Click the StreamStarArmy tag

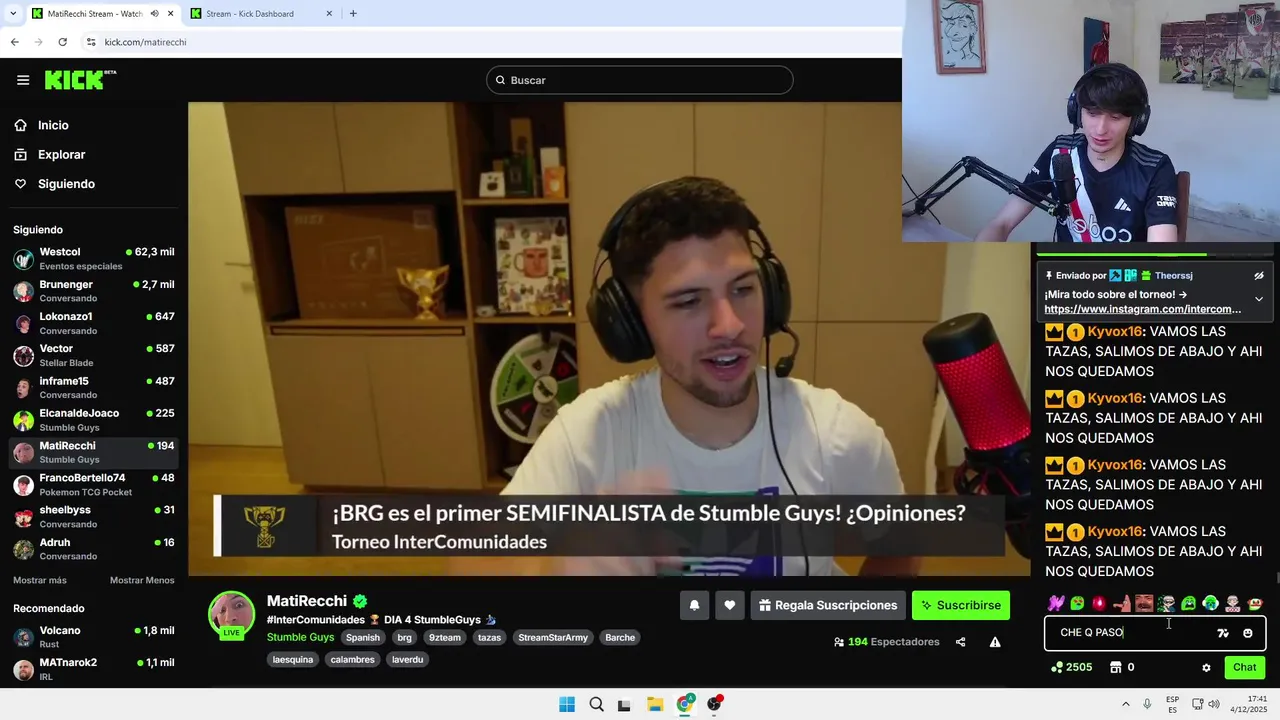pos(553,638)
